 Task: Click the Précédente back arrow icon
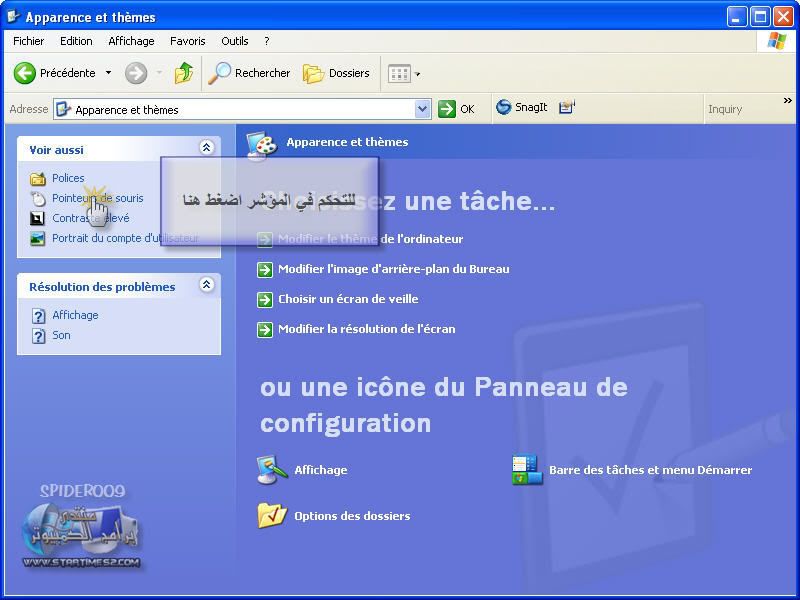(x=24, y=73)
